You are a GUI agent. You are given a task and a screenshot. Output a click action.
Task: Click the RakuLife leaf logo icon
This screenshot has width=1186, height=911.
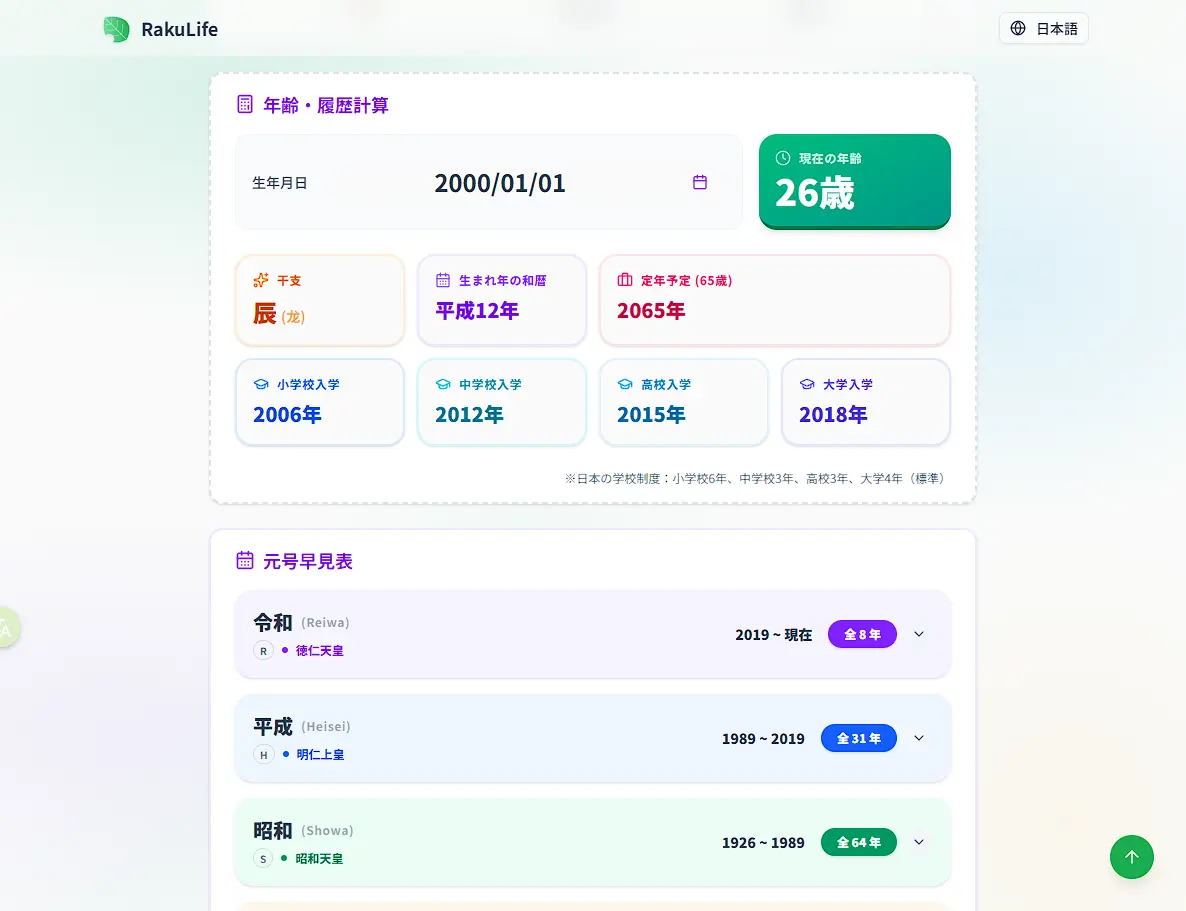[117, 29]
